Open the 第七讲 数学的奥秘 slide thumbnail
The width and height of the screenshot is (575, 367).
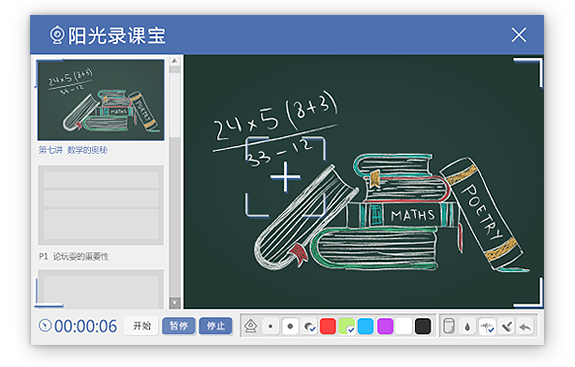tap(101, 100)
